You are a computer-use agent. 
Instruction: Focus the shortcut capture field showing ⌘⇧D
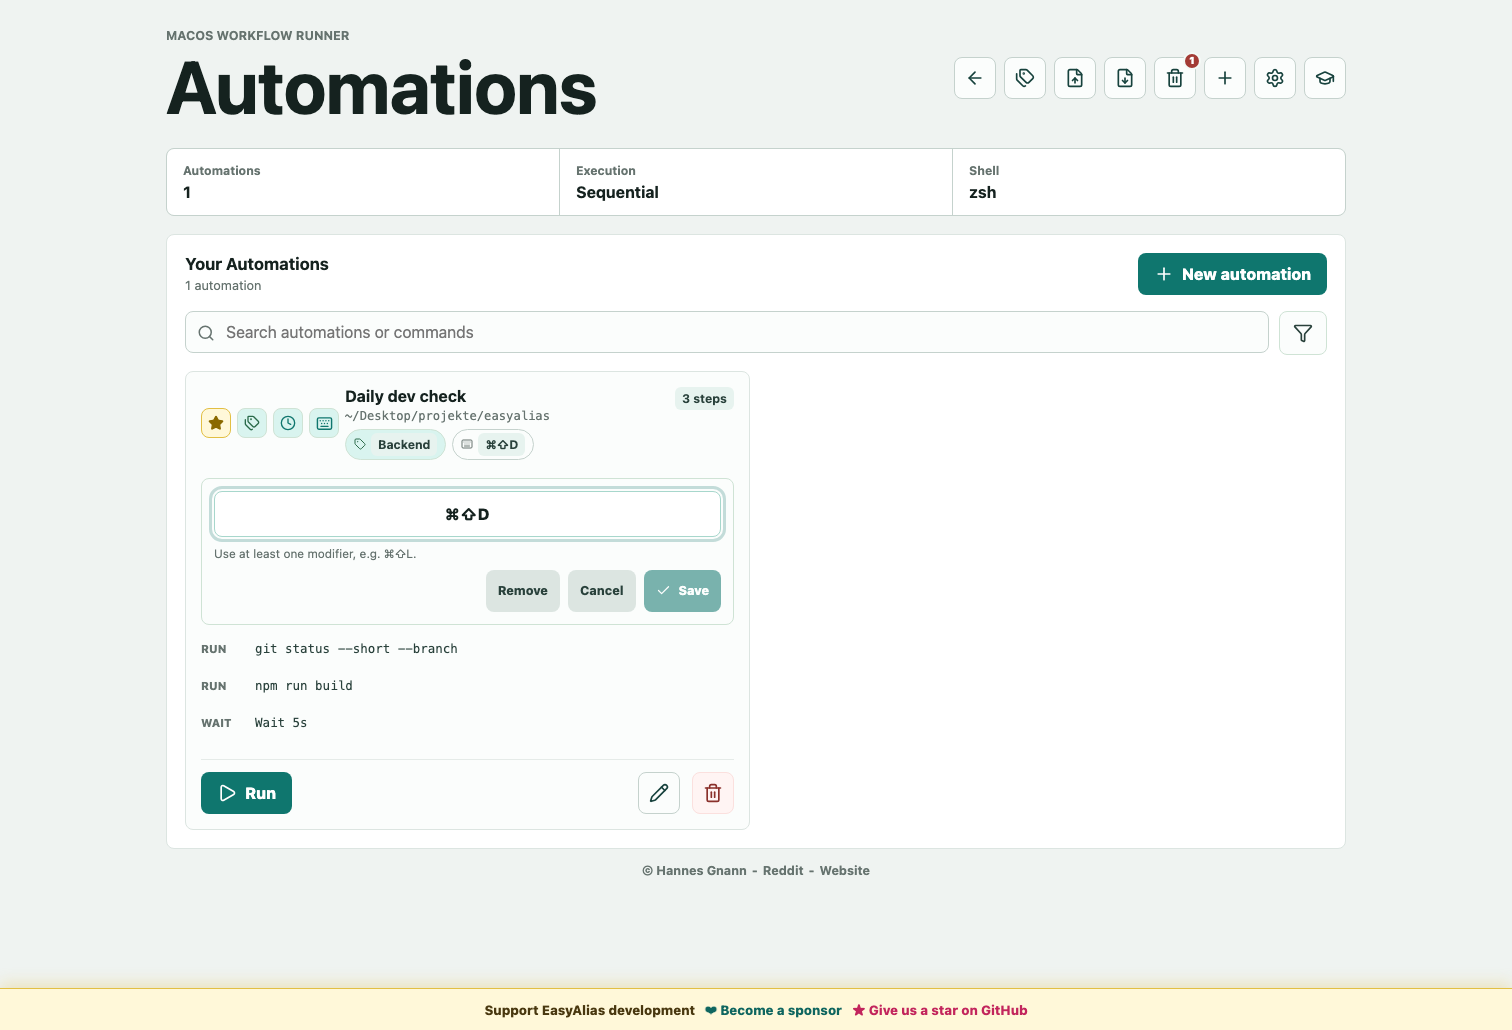[x=467, y=514]
